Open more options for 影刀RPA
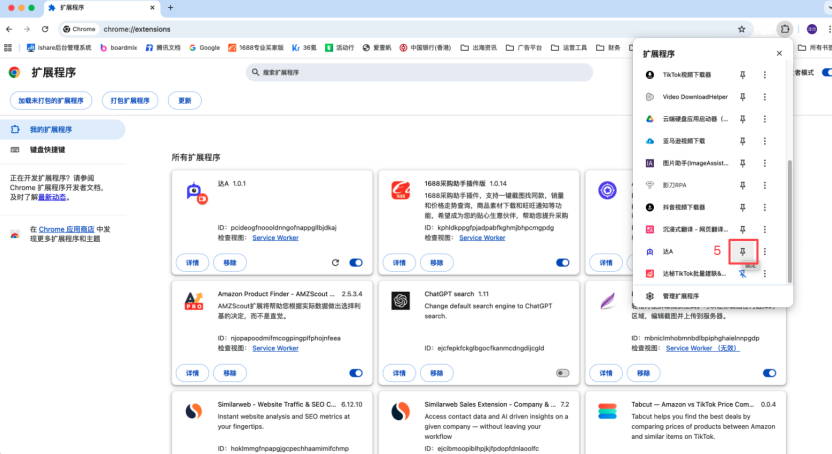The height and width of the screenshot is (454, 832). [x=765, y=185]
